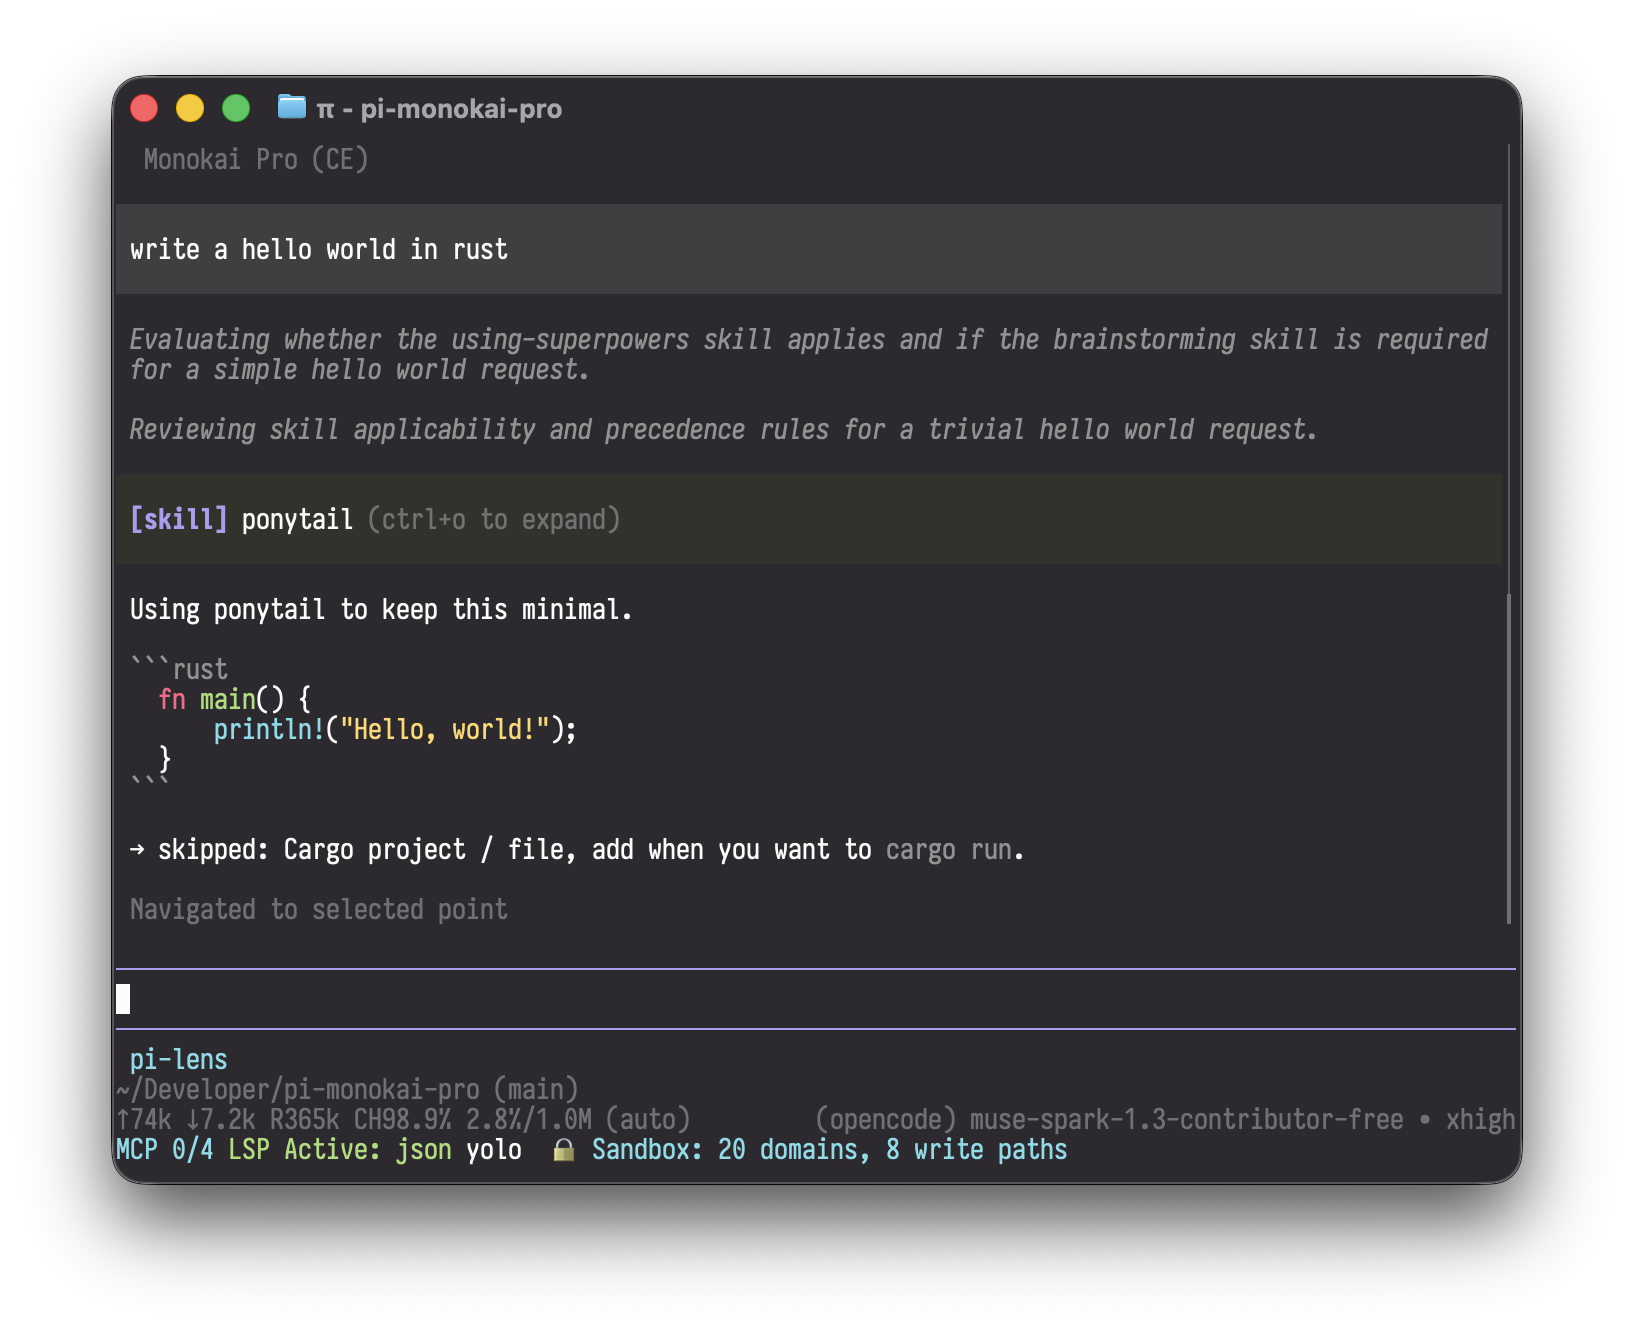Click 'Sandbox: 20 domains, 8 write paths'
Viewport: 1634px width, 1332px height.
click(x=829, y=1149)
